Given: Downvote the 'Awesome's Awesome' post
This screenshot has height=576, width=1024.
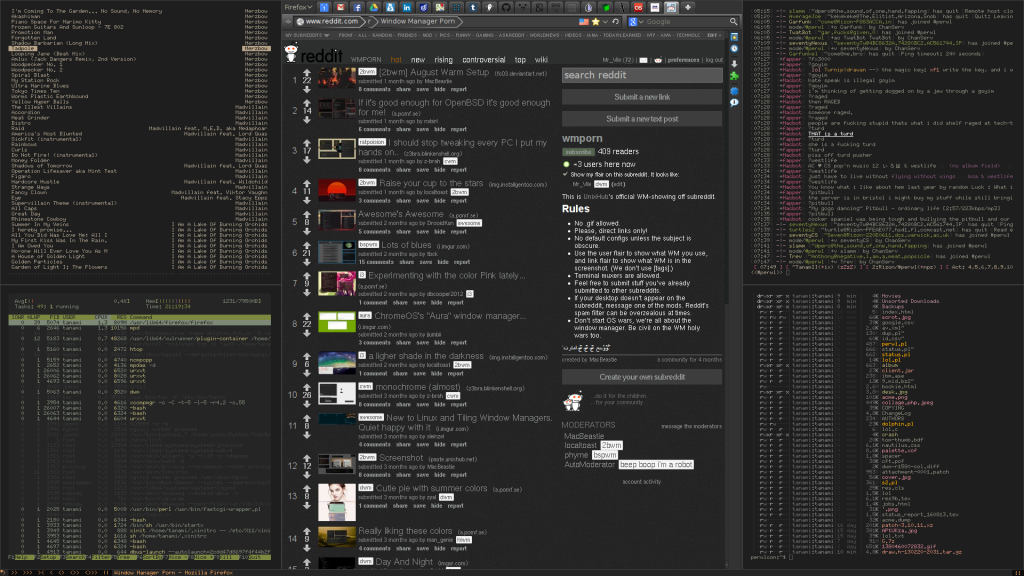Looking at the screenshot, I should click(306, 230).
